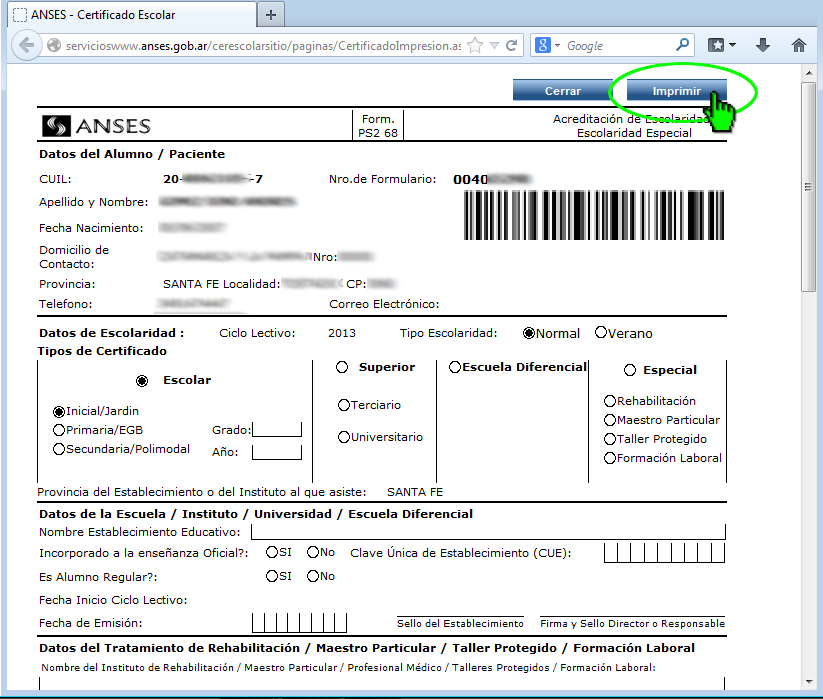
Task: Open the bookmarks menu dropdown
Action: pyautogui.click(x=722, y=44)
